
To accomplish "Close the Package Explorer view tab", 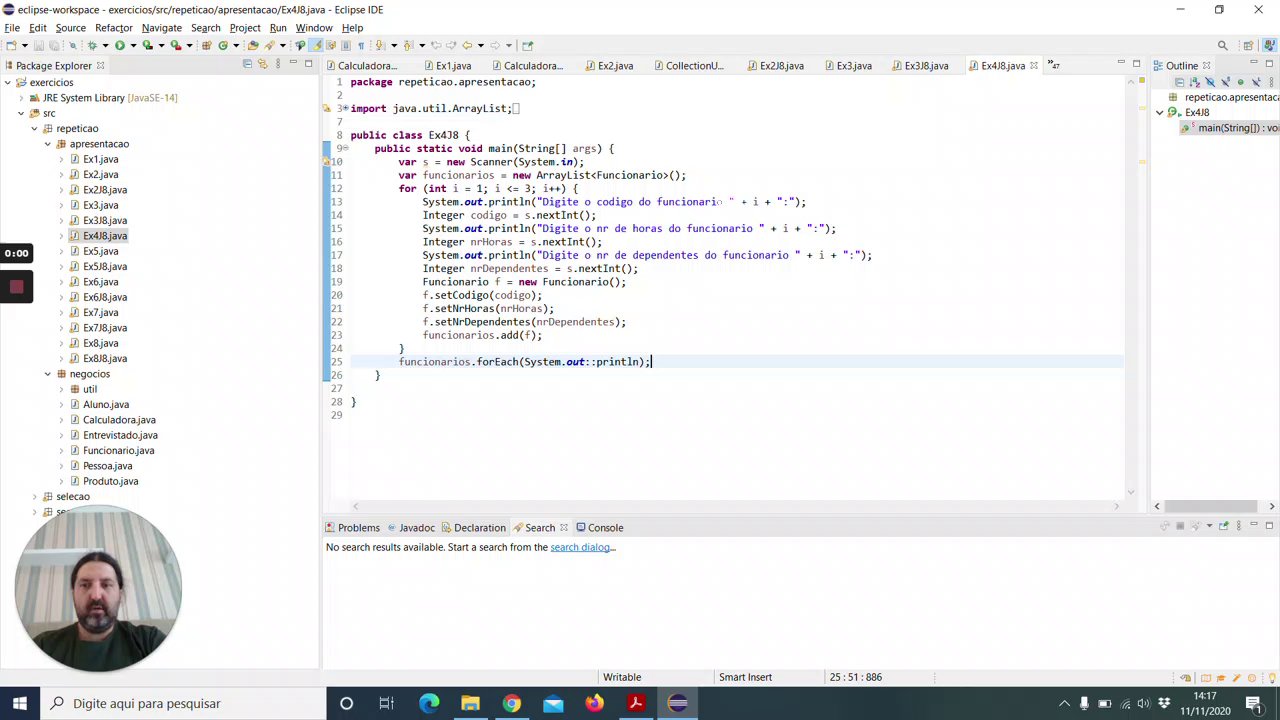I will click(x=100, y=66).
